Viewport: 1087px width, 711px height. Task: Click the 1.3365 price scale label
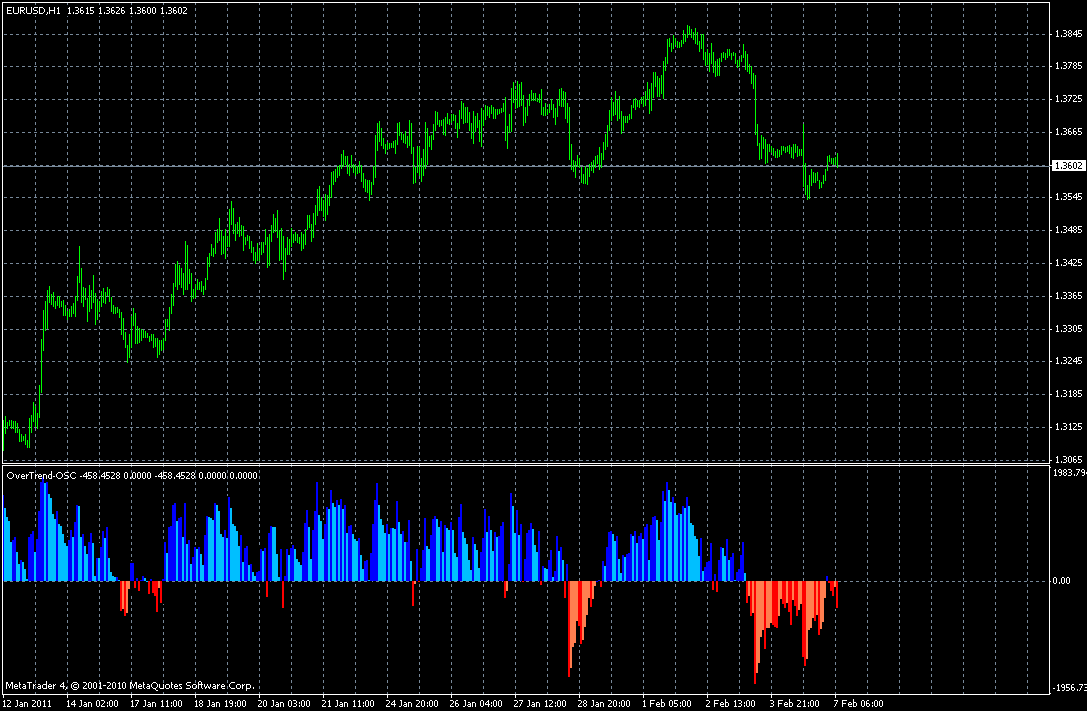pyautogui.click(x=1068, y=296)
